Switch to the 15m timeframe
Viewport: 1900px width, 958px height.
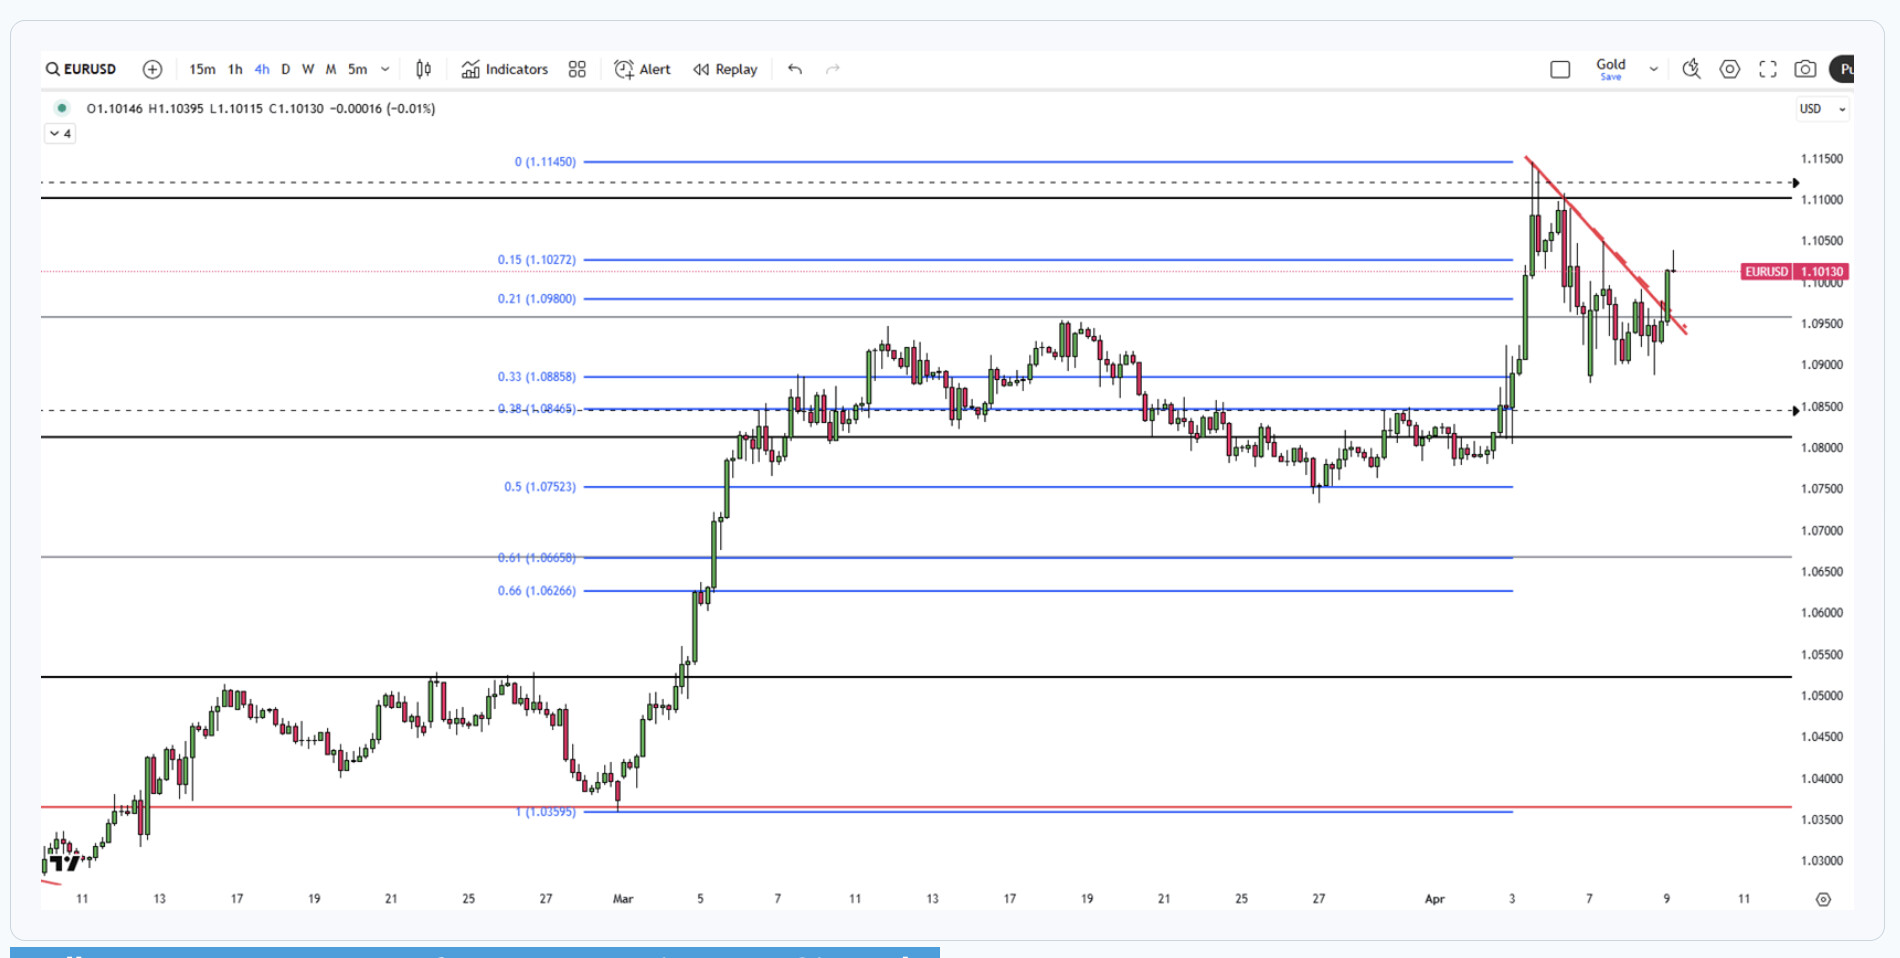click(202, 69)
